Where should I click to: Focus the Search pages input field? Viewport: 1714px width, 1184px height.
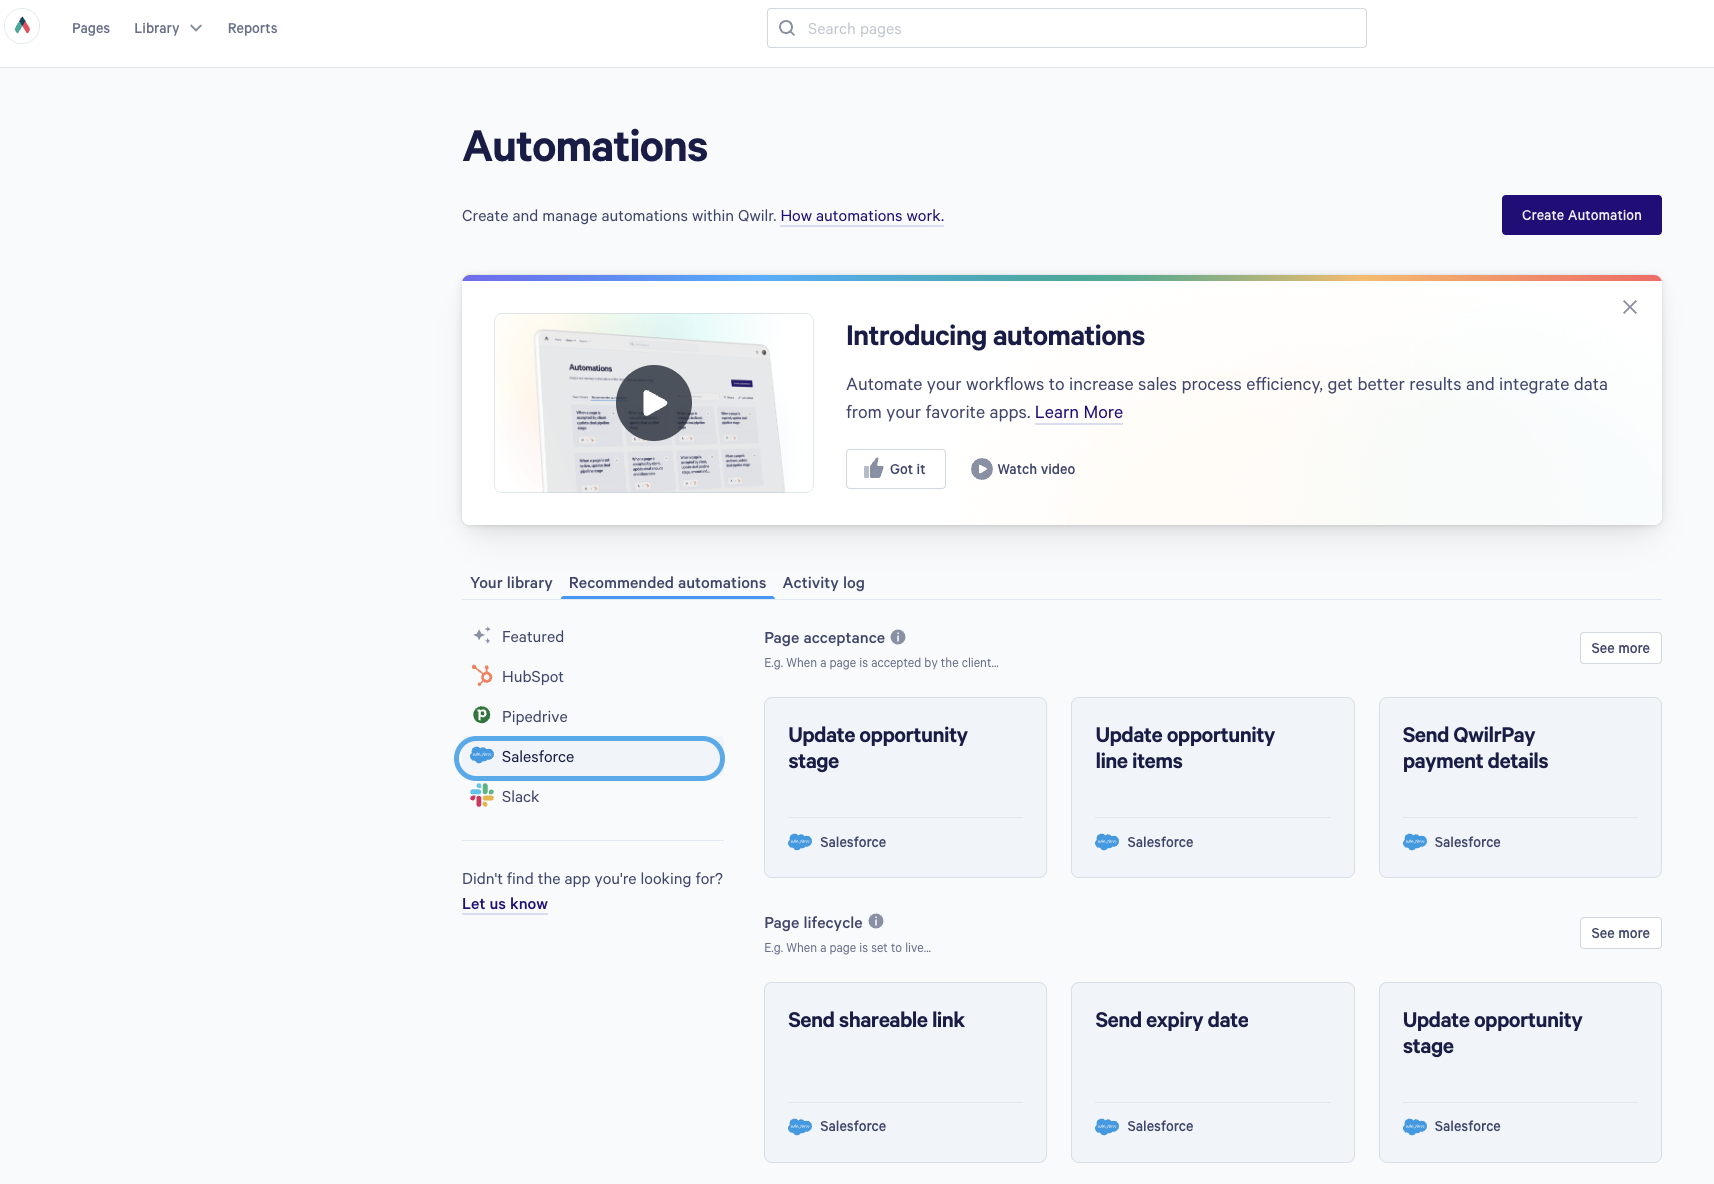click(x=1067, y=28)
